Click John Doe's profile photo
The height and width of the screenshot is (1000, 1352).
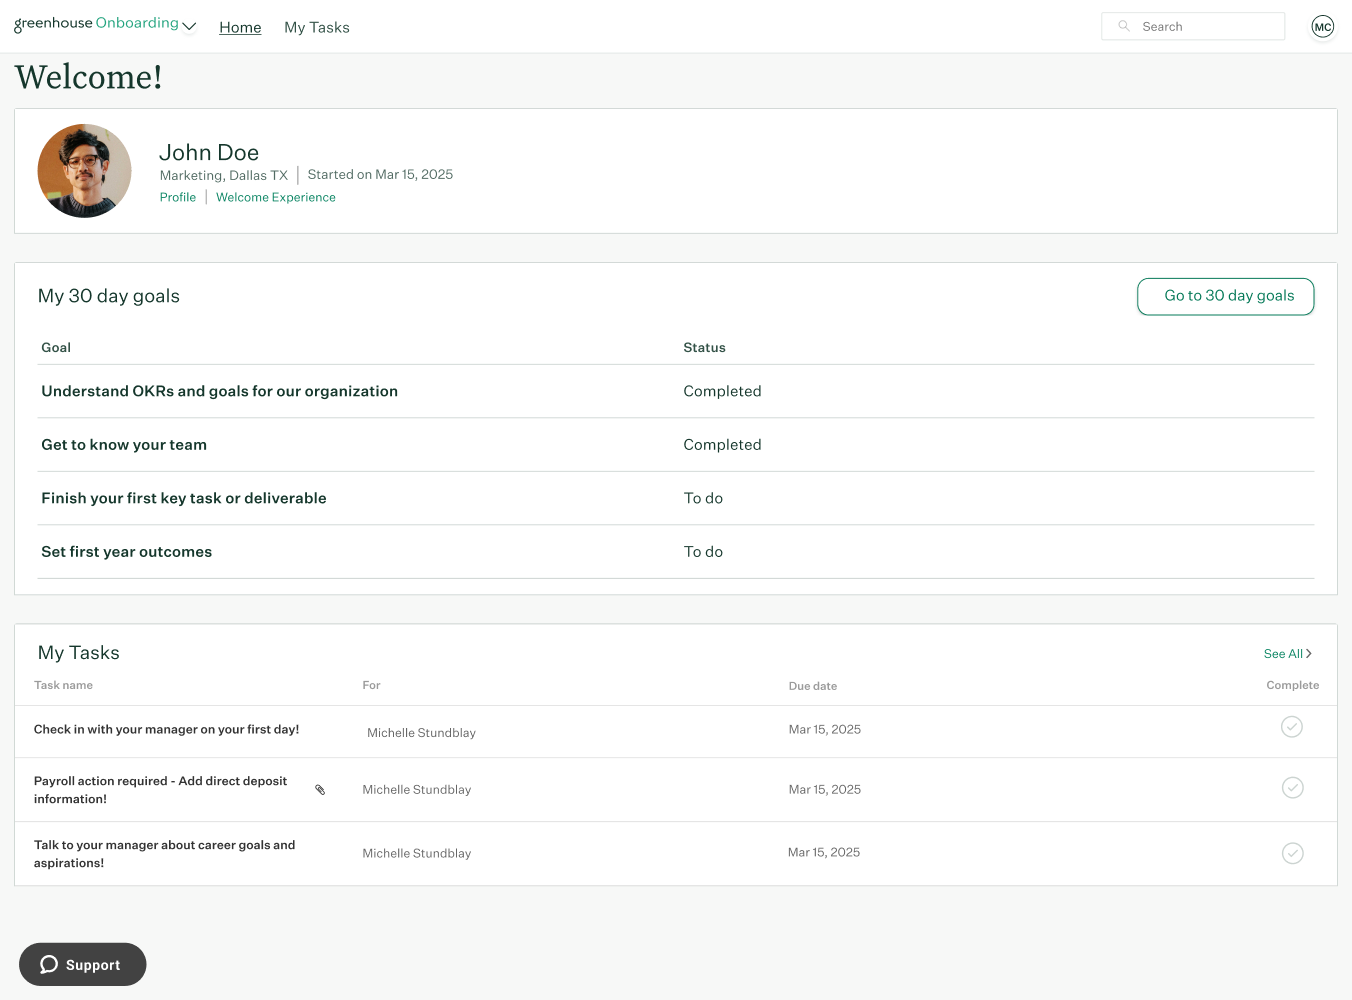click(85, 171)
